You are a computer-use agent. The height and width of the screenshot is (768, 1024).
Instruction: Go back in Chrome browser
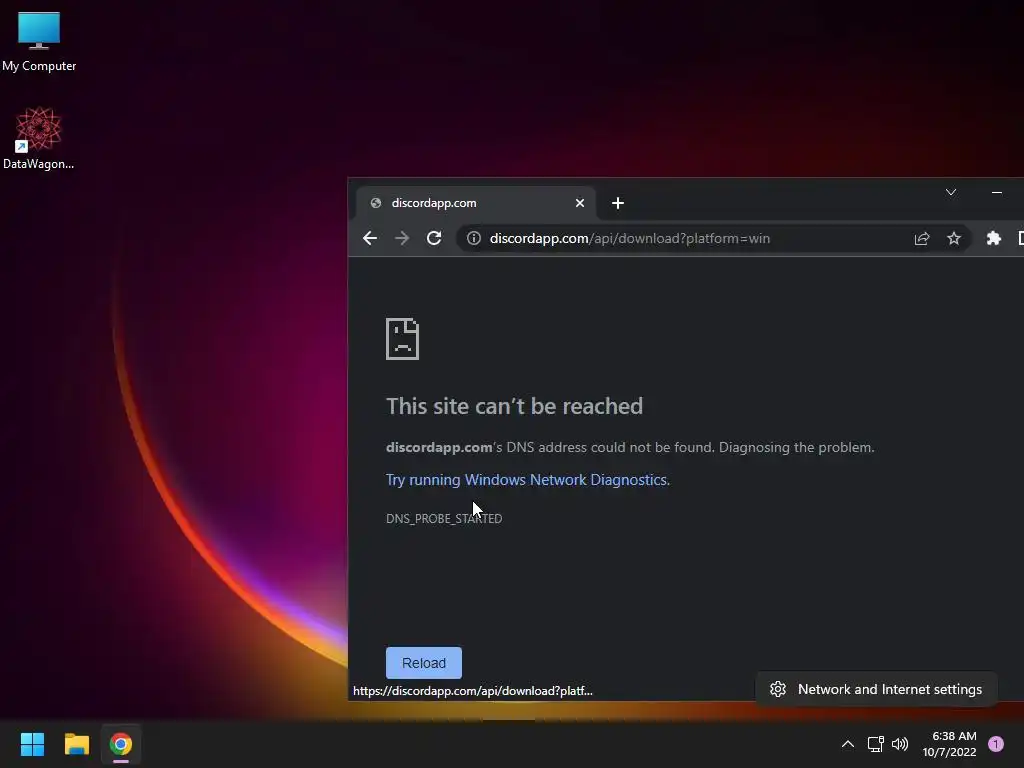pyautogui.click(x=370, y=238)
